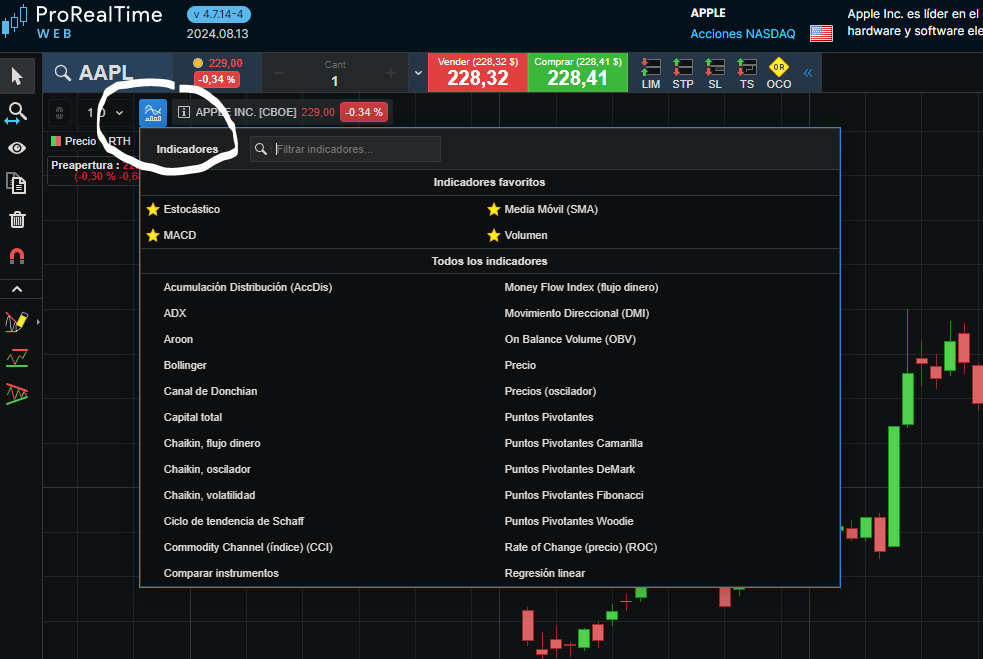This screenshot has width=983, height=659.
Task: Toggle drawings visibility with eye icon
Action: 17,148
